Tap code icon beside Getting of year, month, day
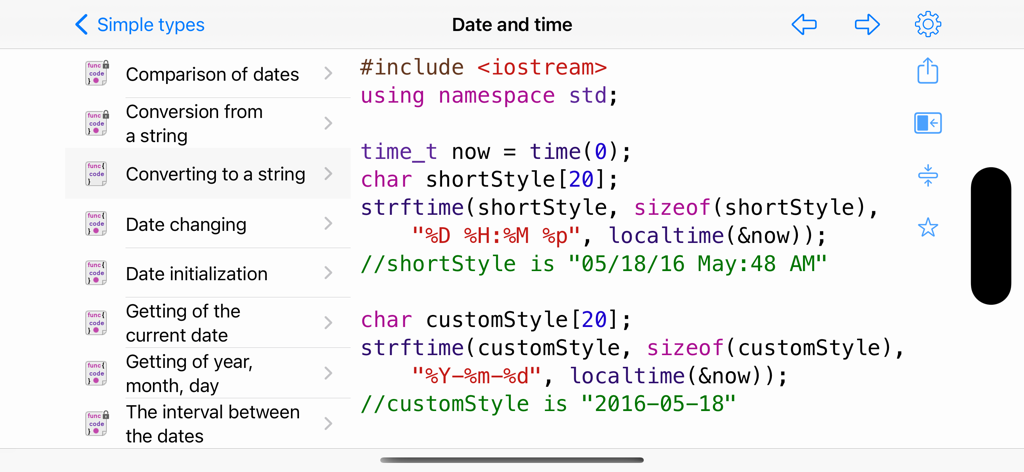Image resolution: width=1024 pixels, height=472 pixels. click(x=97, y=373)
